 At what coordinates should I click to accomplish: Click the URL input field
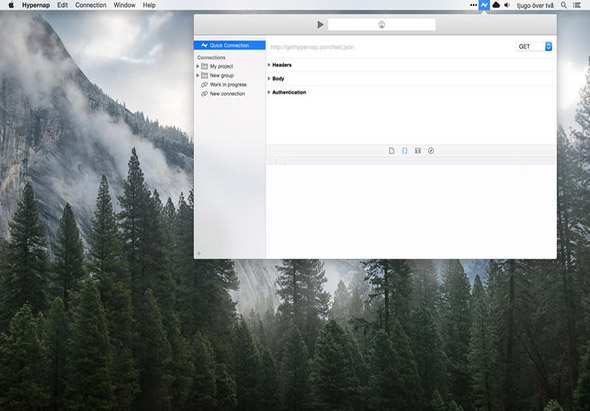[x=390, y=47]
